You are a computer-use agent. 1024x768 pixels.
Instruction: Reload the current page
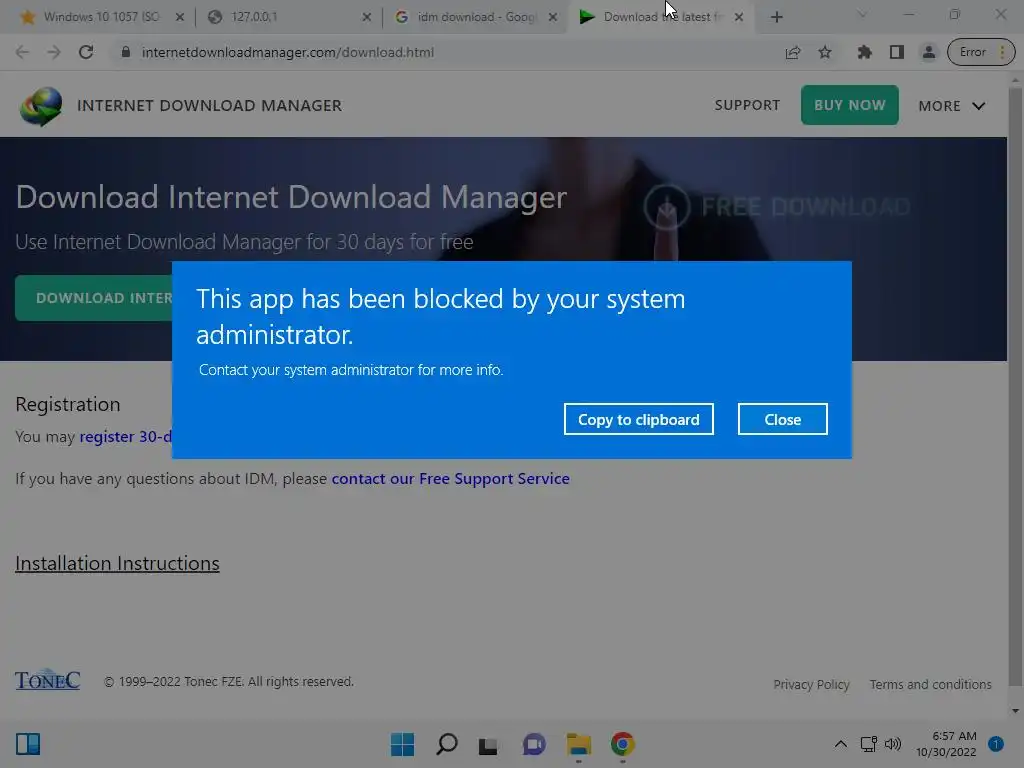[86, 52]
